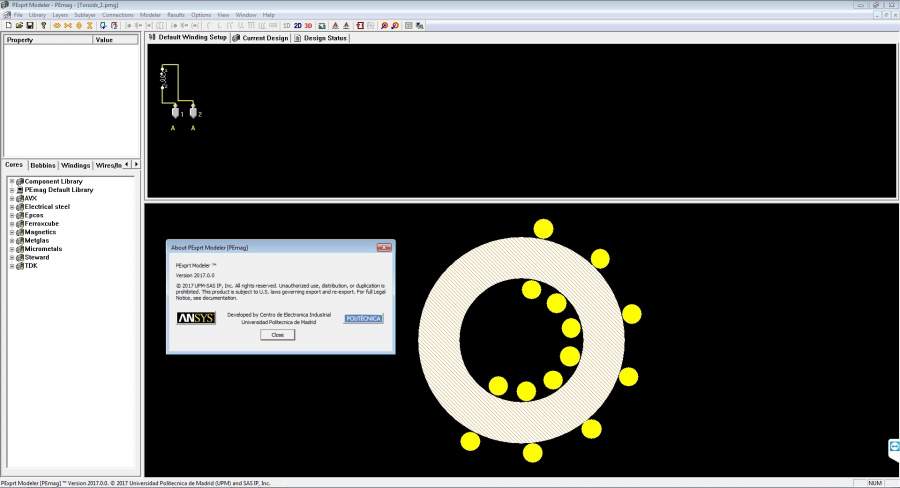Open the Connections menu

pyautogui.click(x=118, y=15)
